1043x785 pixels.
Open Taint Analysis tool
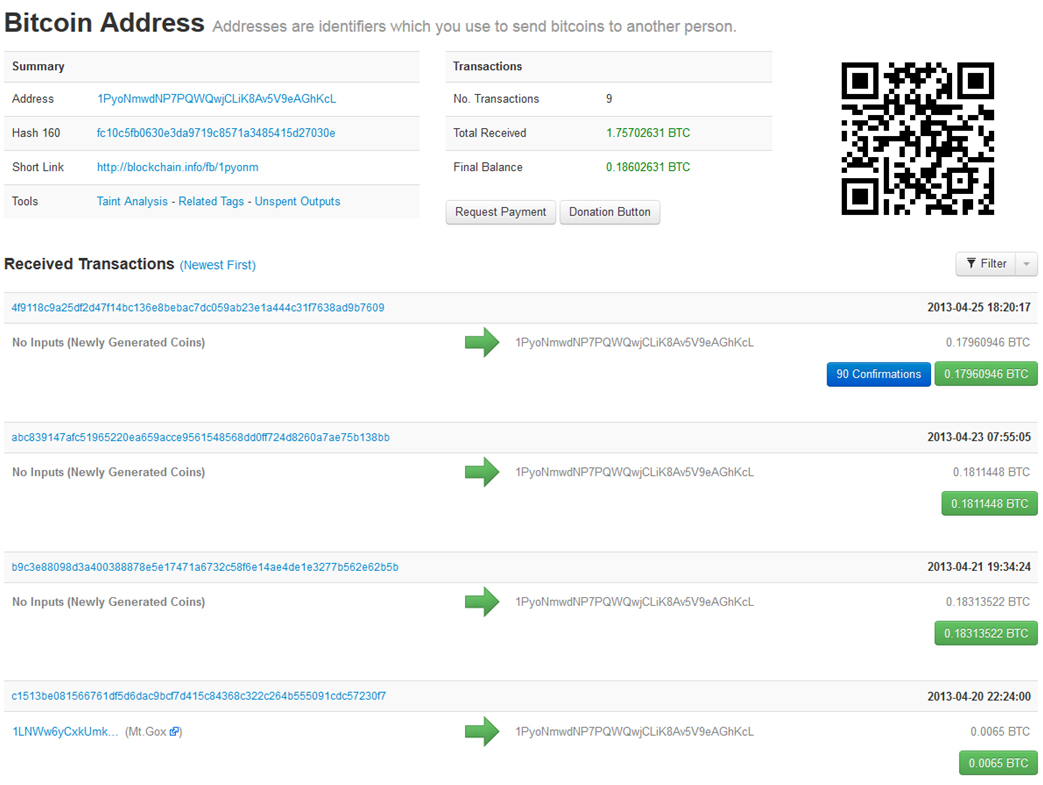click(132, 202)
